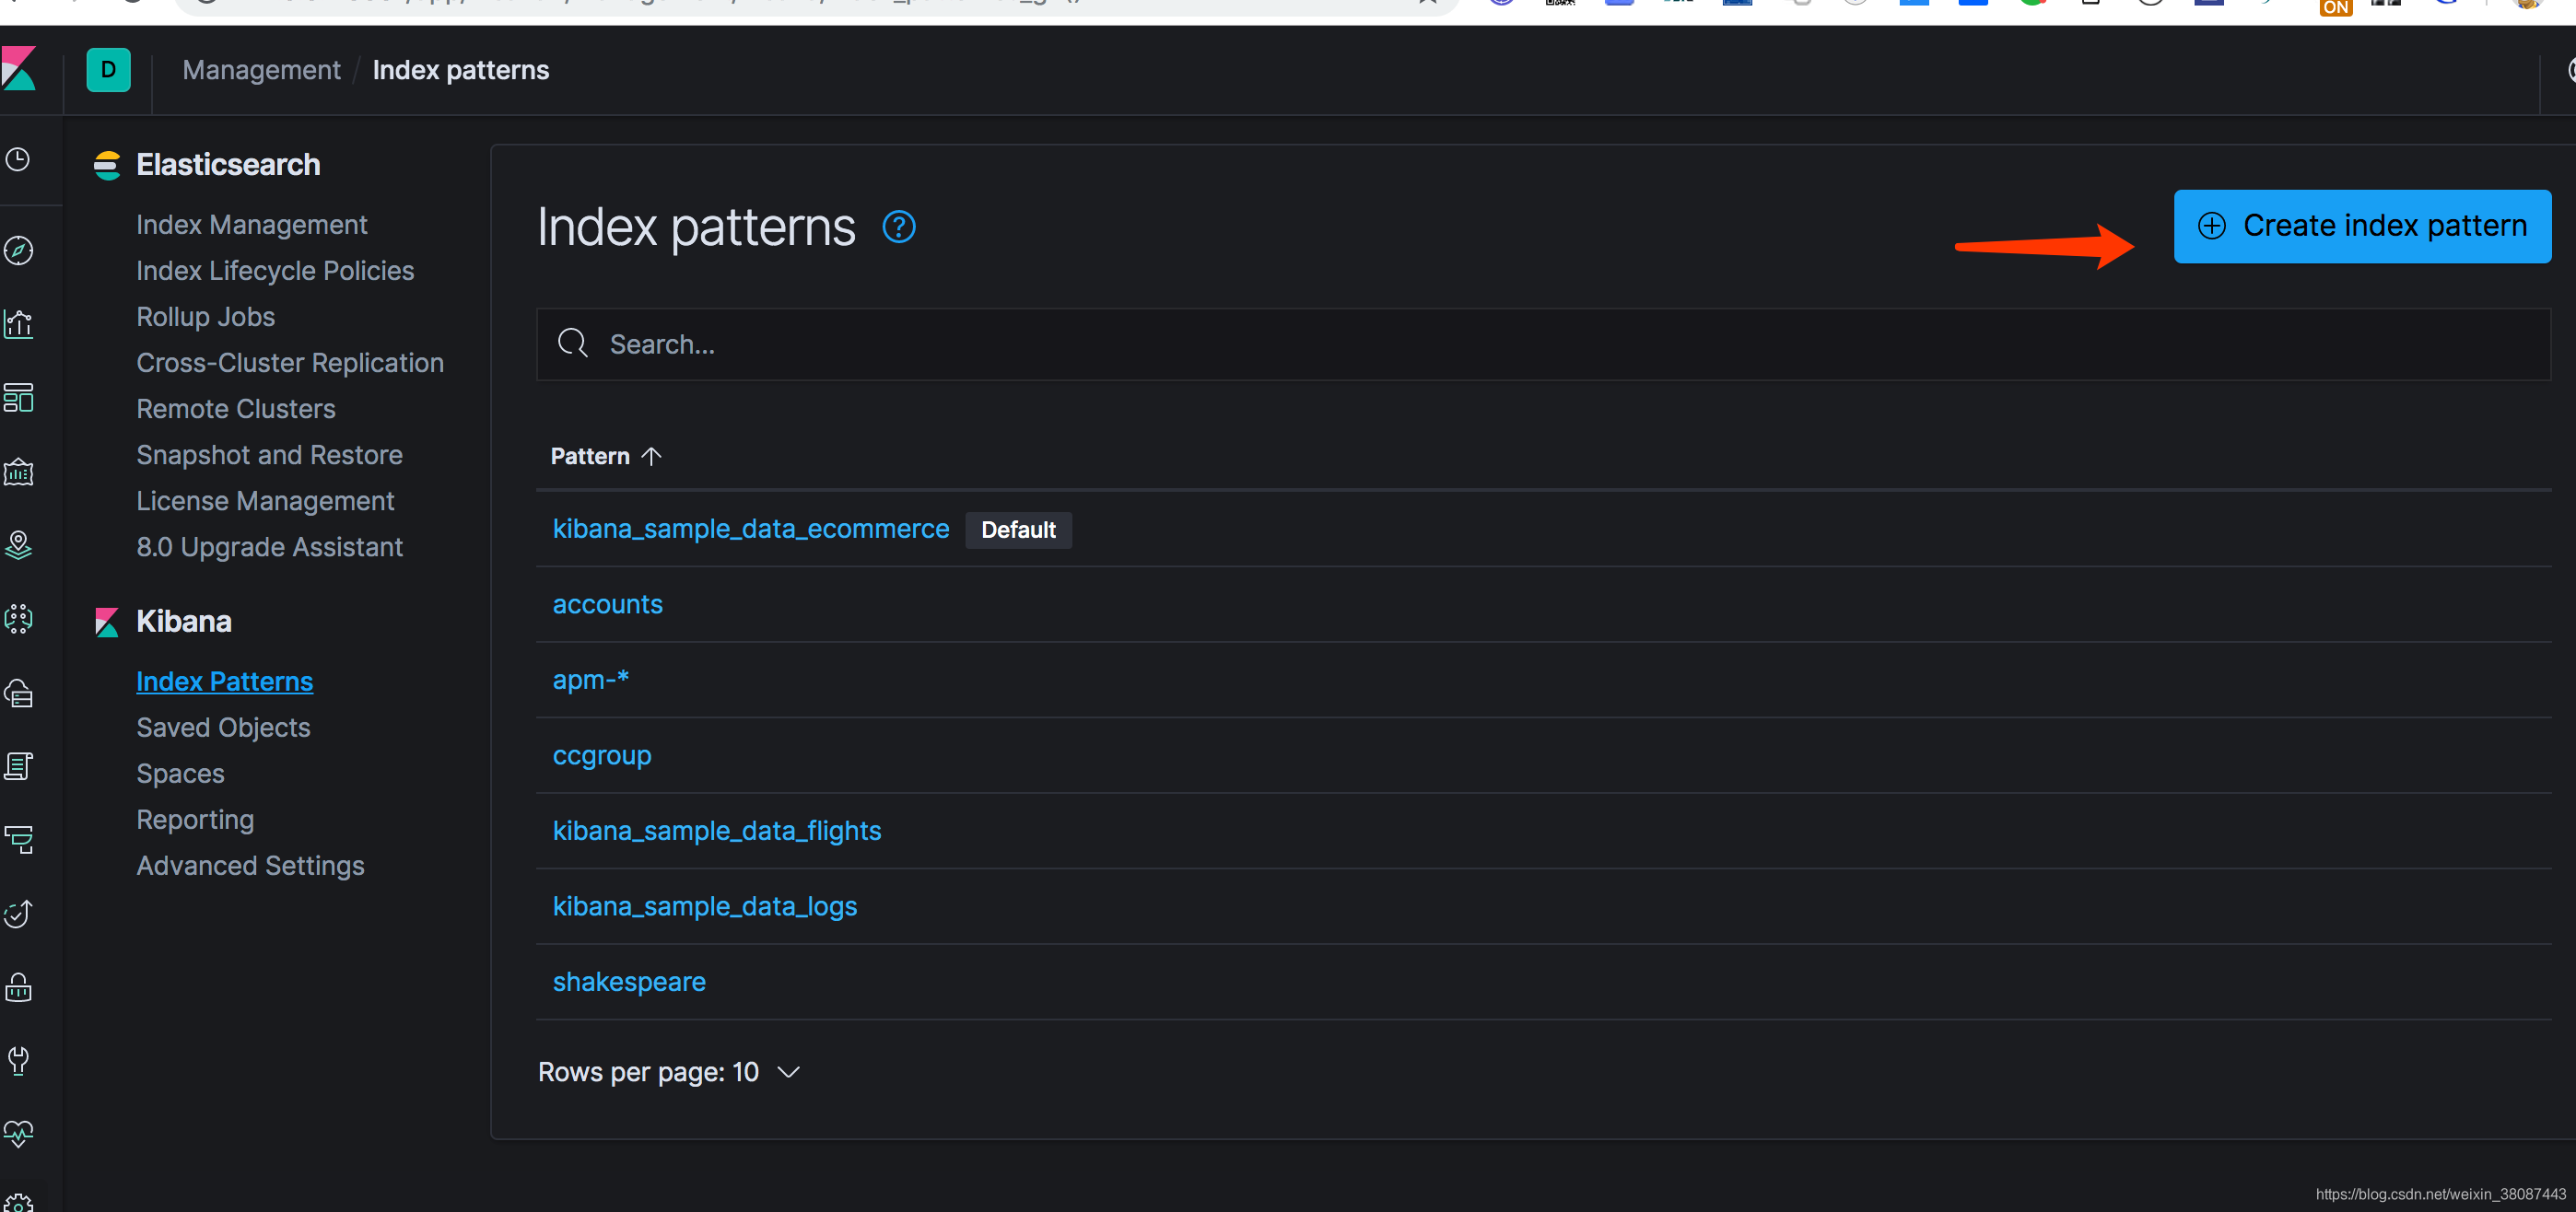The height and width of the screenshot is (1212, 2576).
Task: Open Saved Objects in Kibana menu
Action: pos(223,727)
